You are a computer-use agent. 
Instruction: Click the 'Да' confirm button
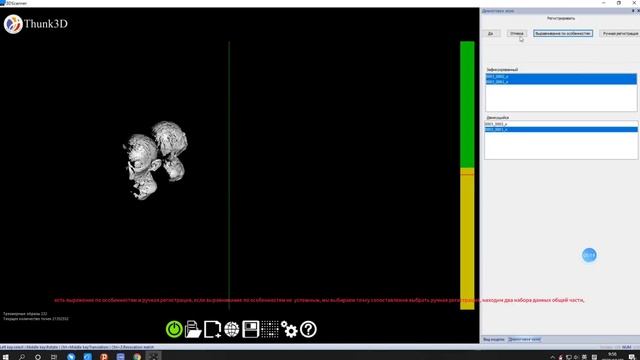491,33
